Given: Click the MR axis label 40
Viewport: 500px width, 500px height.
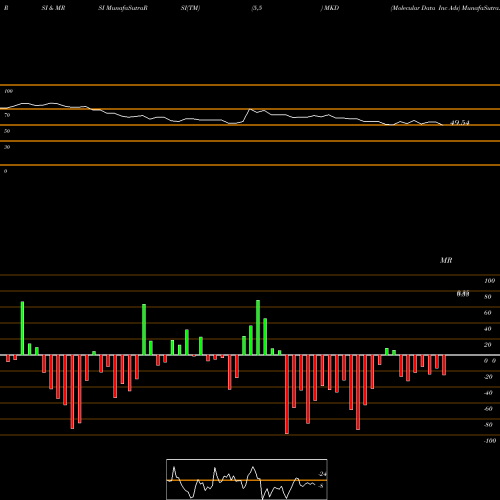Looking at the screenshot, I should [488, 329].
